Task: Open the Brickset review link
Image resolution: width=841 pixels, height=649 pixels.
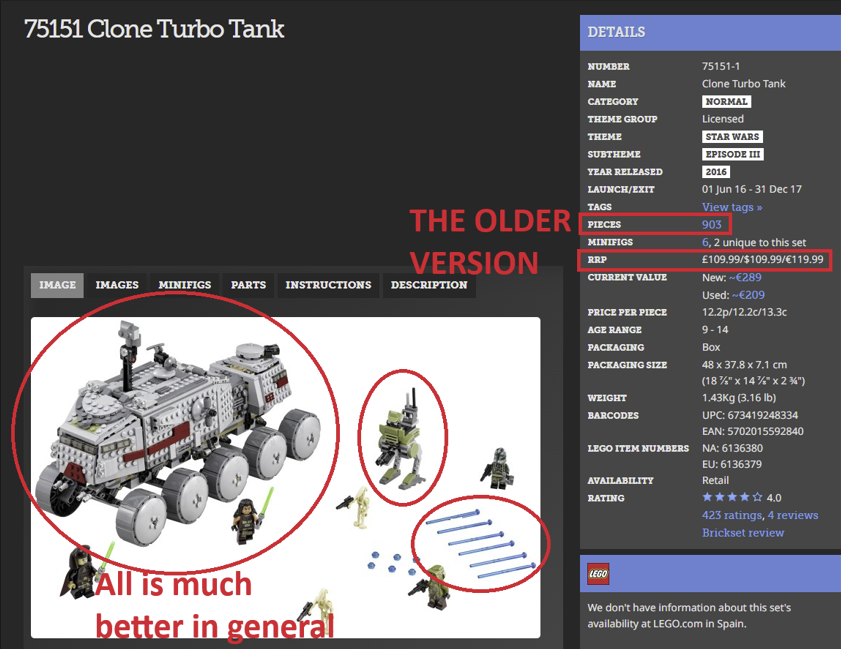Action: click(743, 533)
